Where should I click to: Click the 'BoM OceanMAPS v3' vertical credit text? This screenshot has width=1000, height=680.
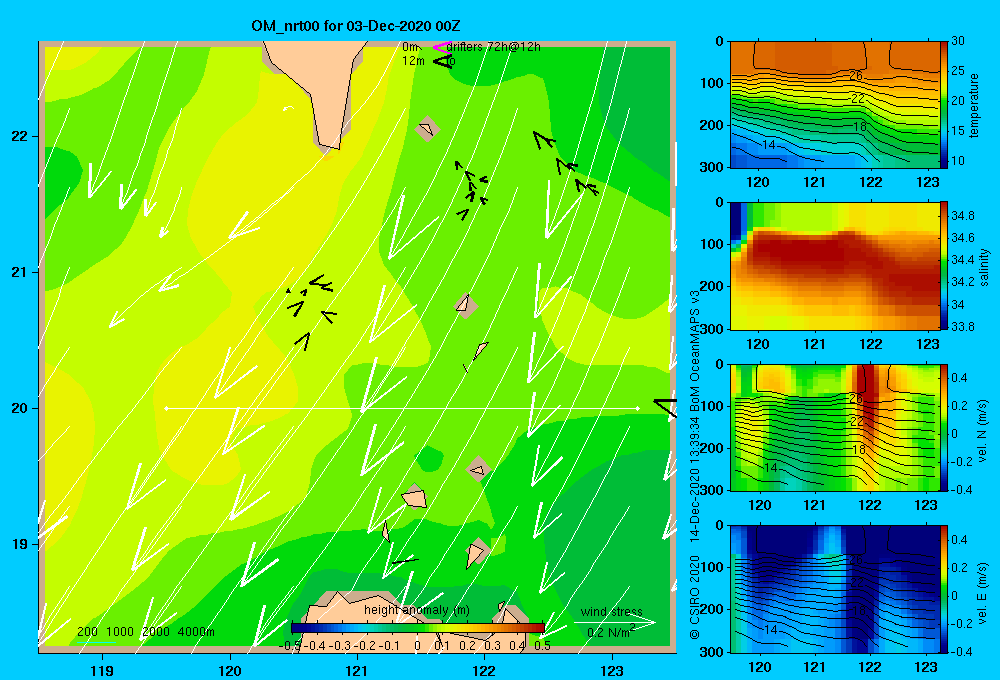695,350
